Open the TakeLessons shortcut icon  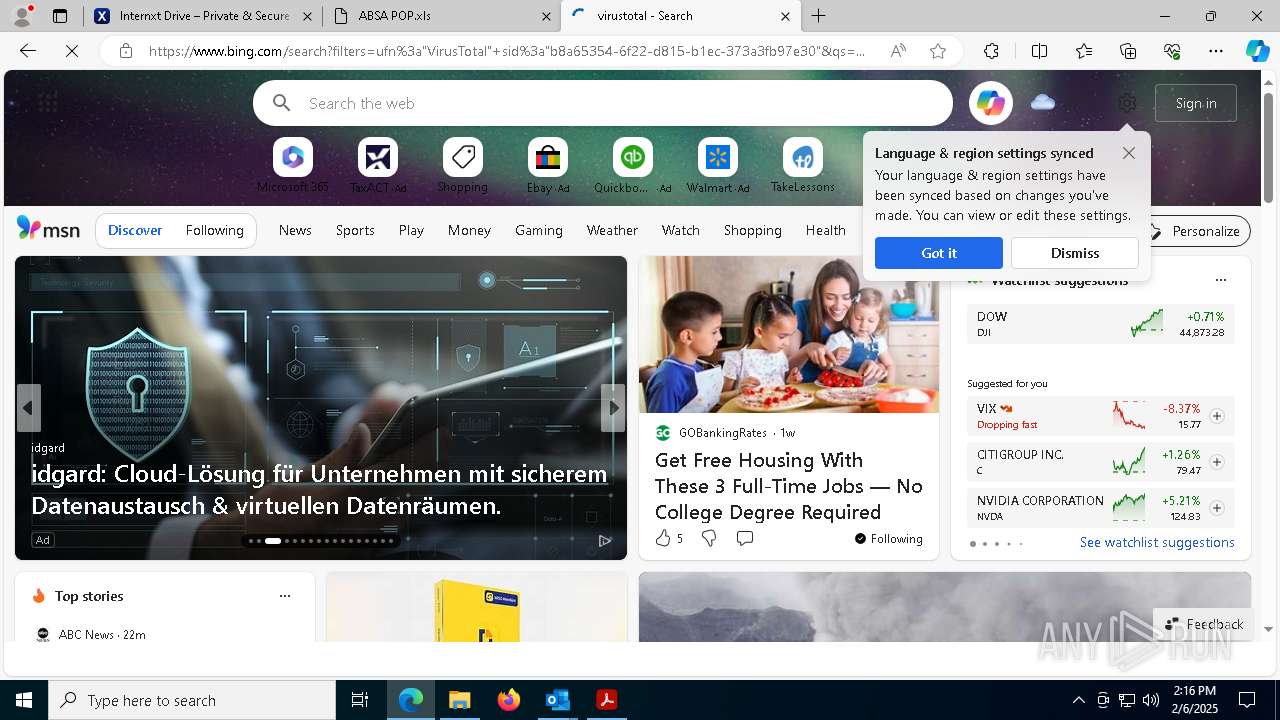coord(803,157)
